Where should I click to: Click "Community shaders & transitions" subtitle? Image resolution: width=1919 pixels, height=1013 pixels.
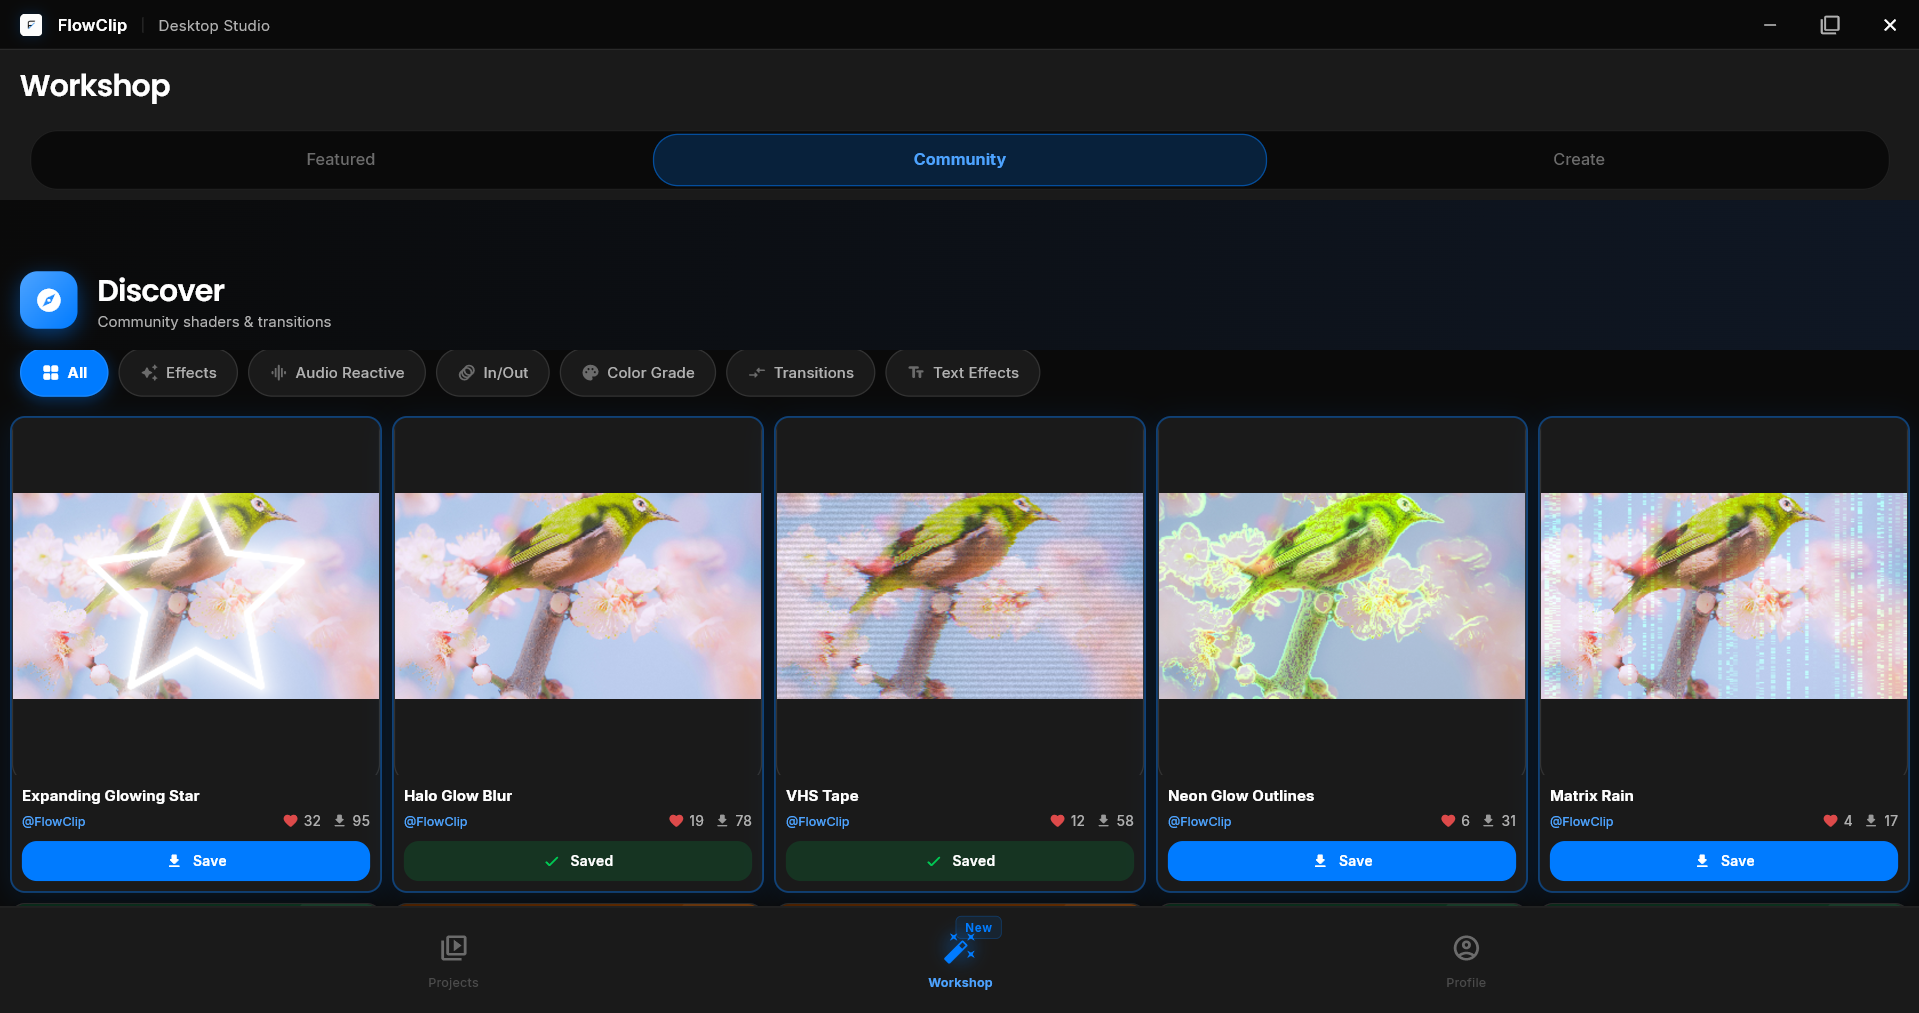tap(214, 322)
